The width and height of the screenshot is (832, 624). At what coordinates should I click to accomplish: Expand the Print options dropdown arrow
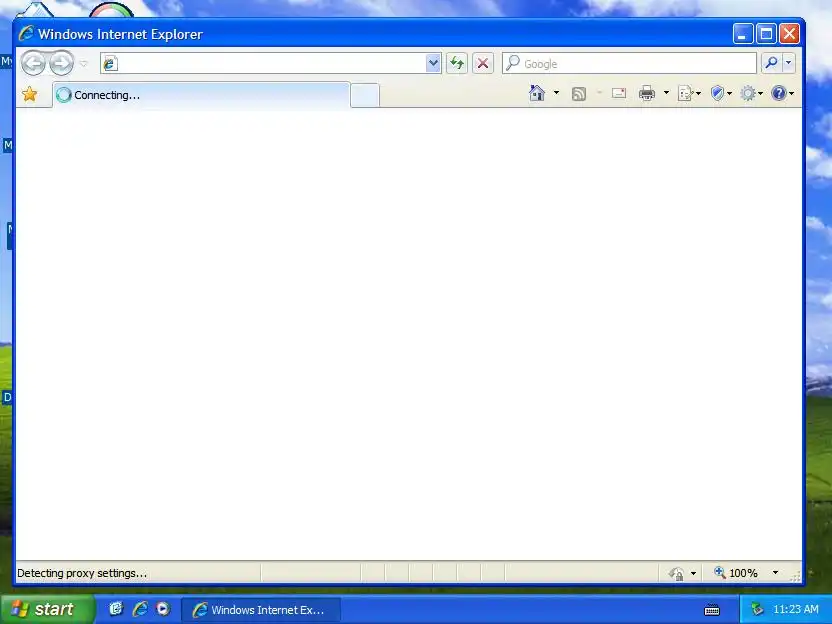click(x=666, y=93)
